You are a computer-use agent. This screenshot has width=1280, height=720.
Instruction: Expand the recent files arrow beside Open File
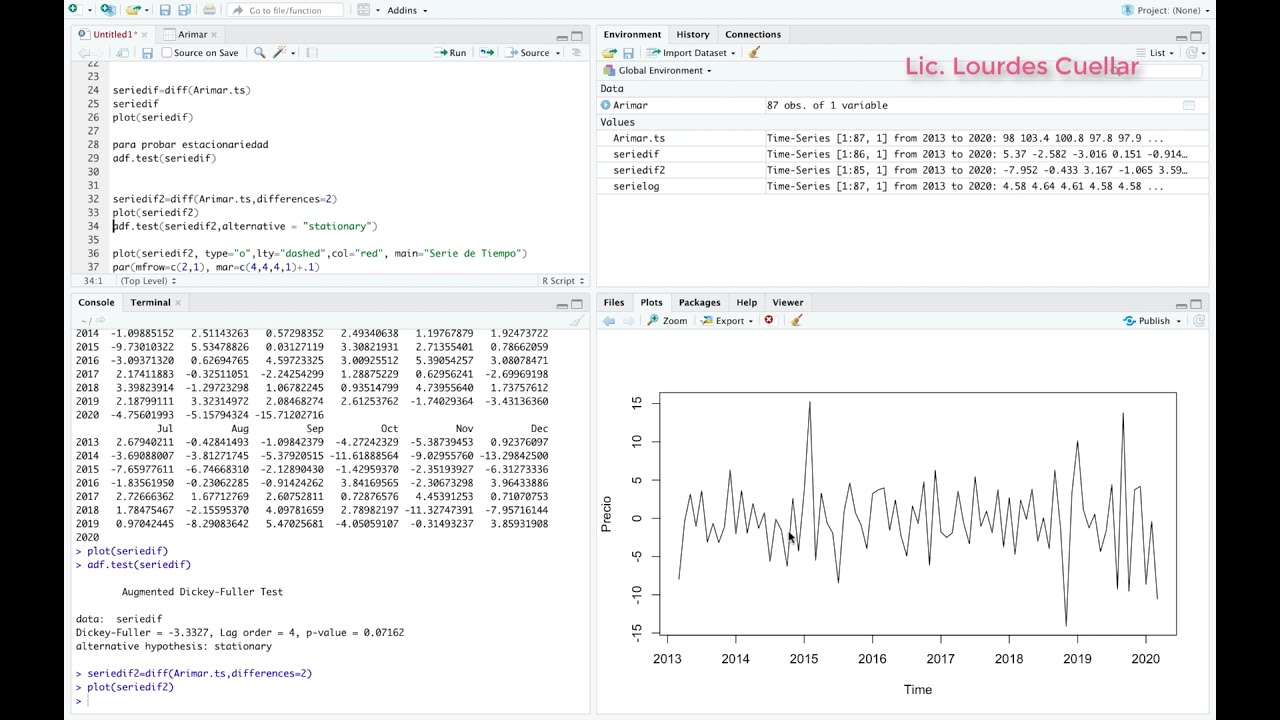(146, 10)
